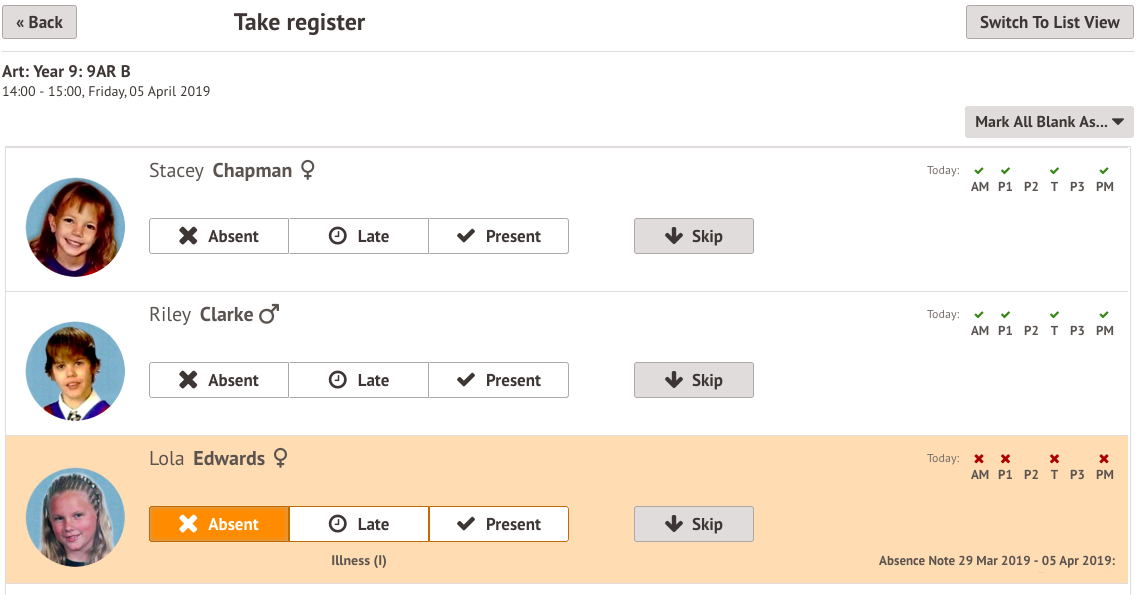Viewport: 1139px width, 595px height.
Task: Click Lola Edwards's P1 red cross
Action: (x=1005, y=459)
